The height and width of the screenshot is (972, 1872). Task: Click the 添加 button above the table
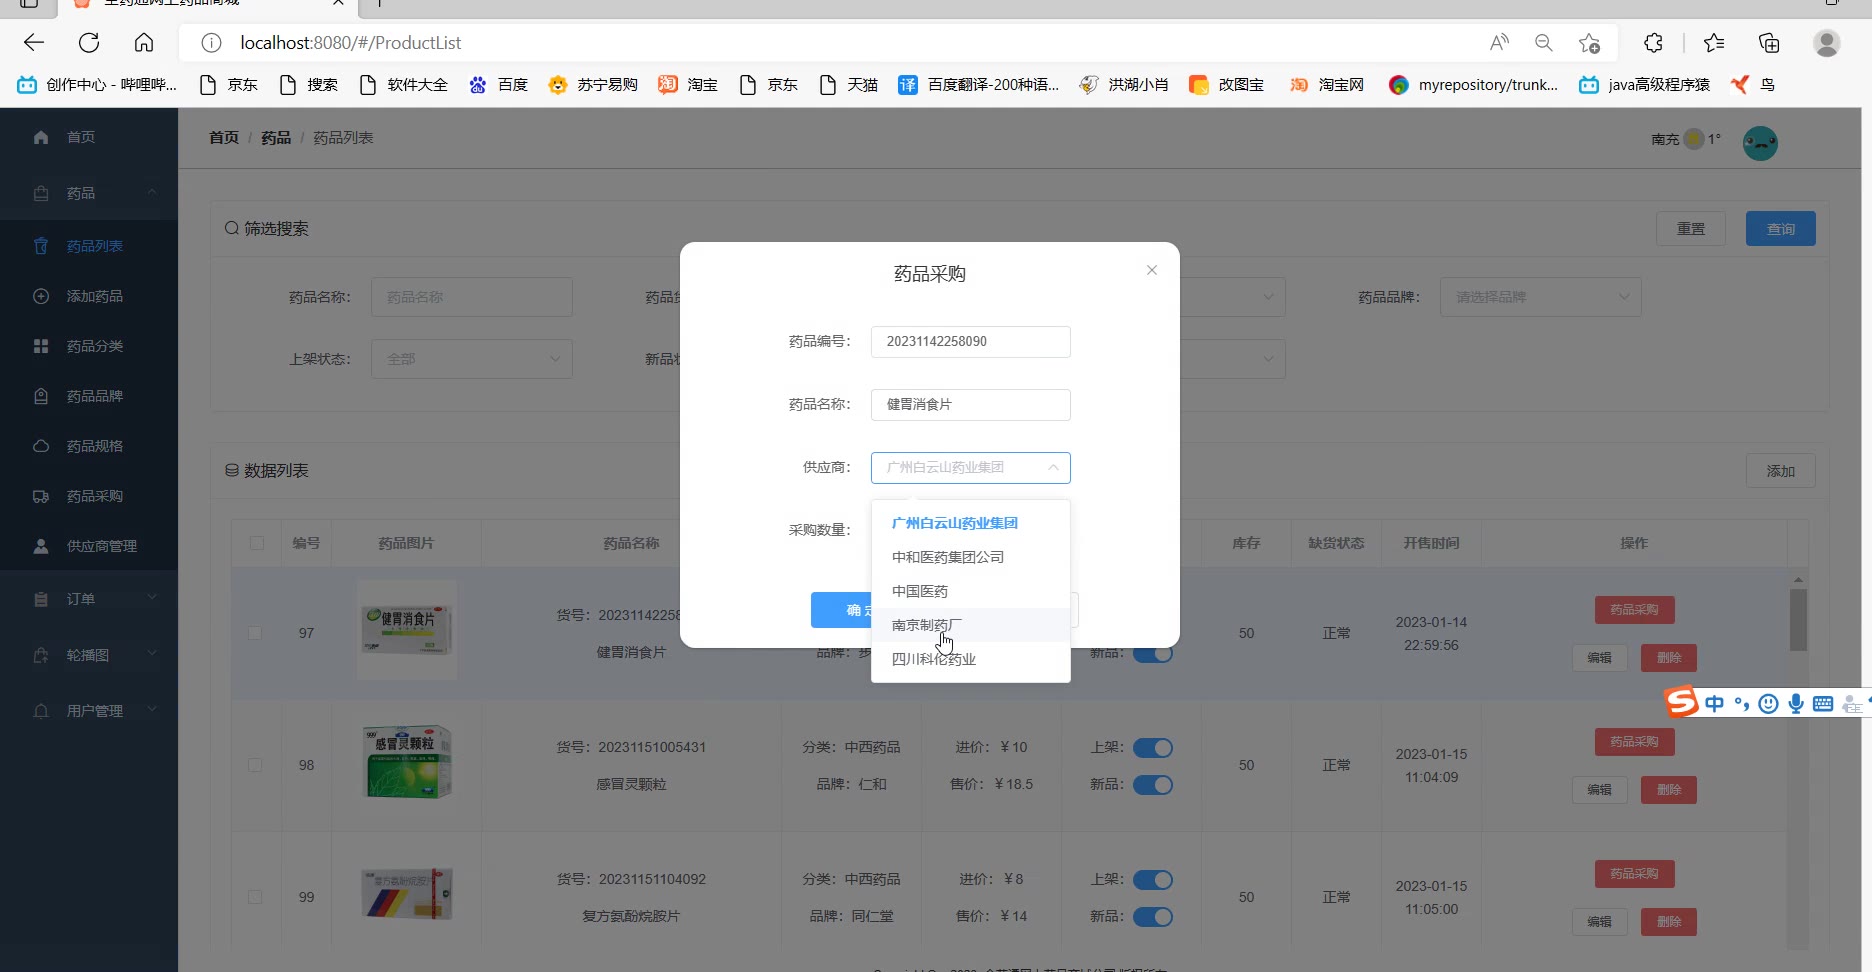click(1781, 471)
